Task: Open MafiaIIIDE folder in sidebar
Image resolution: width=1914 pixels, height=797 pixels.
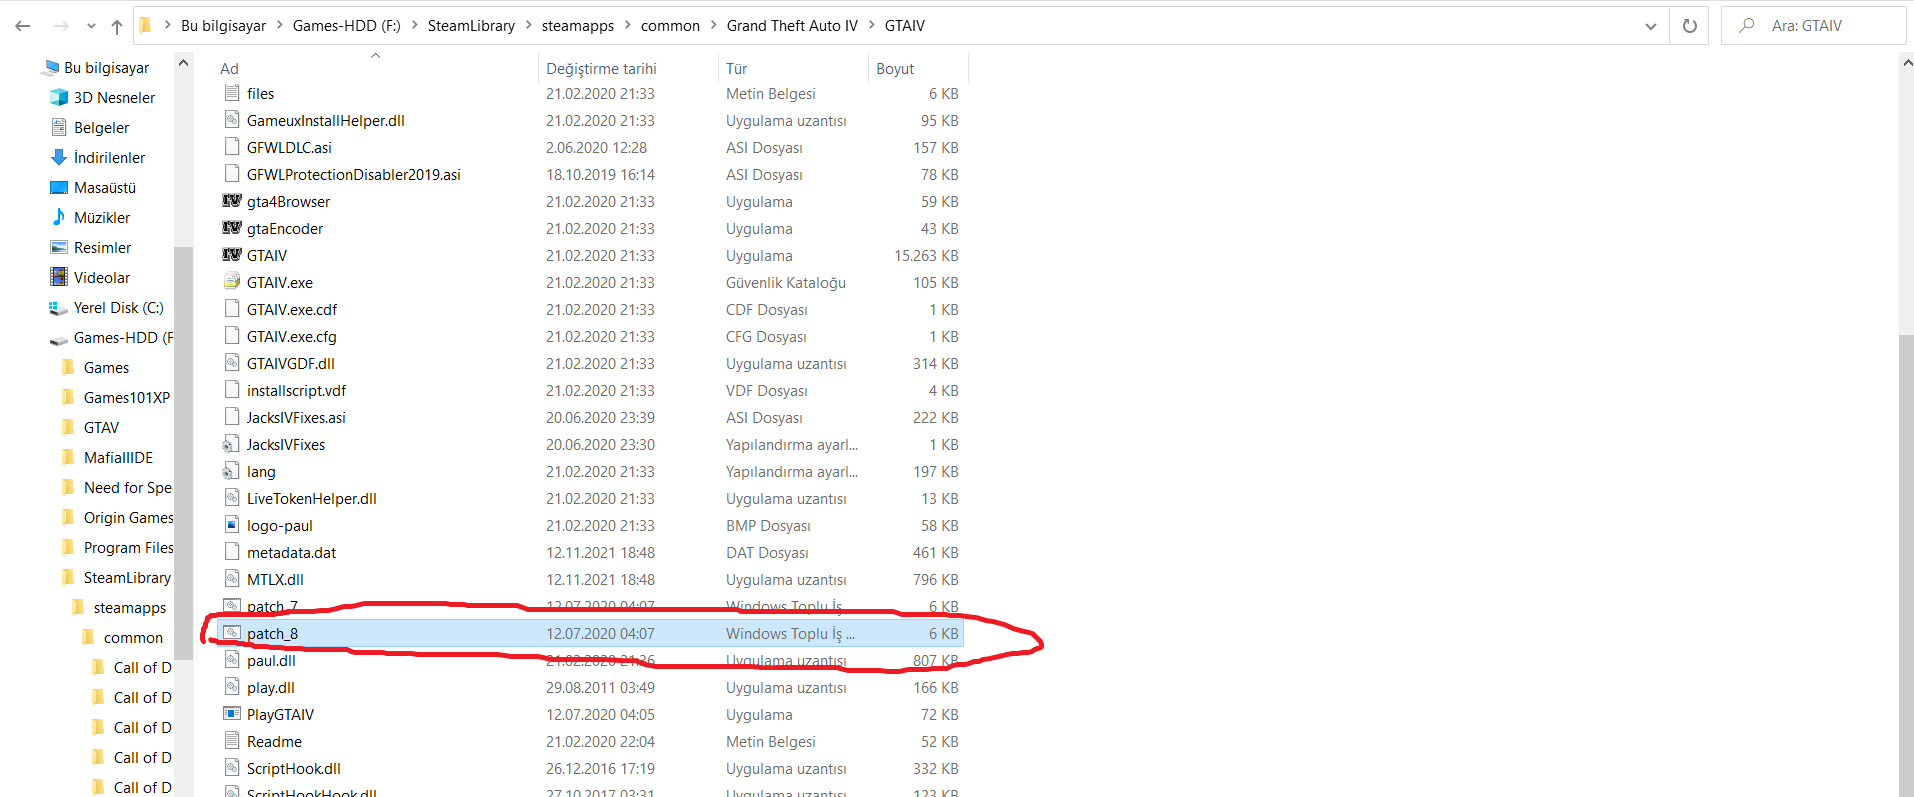Action: 118,458
